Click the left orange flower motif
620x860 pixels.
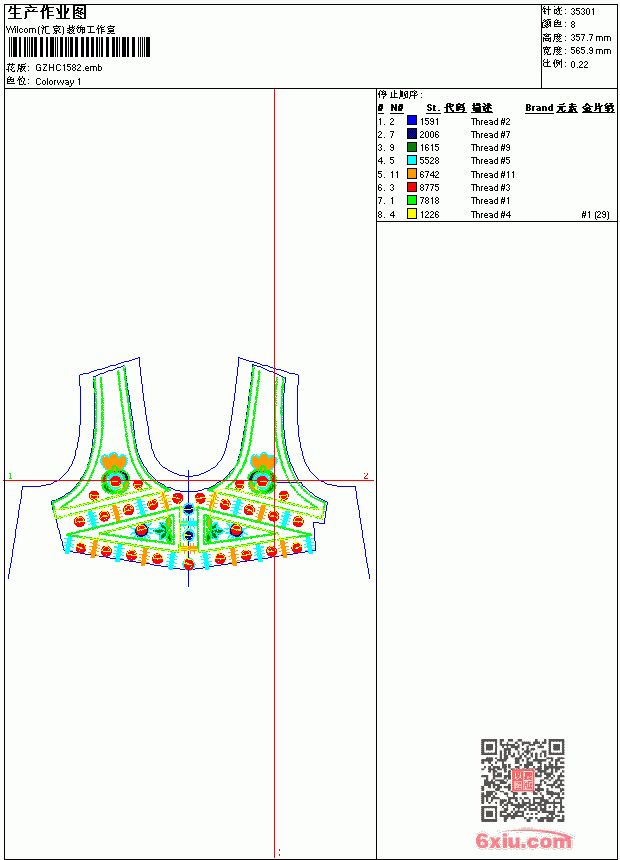point(114,461)
